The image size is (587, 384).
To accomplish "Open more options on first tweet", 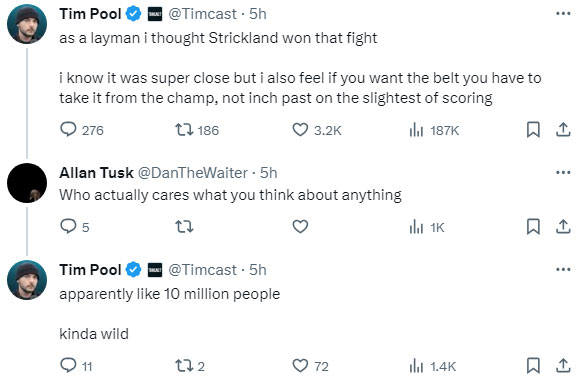I will [x=563, y=14].
